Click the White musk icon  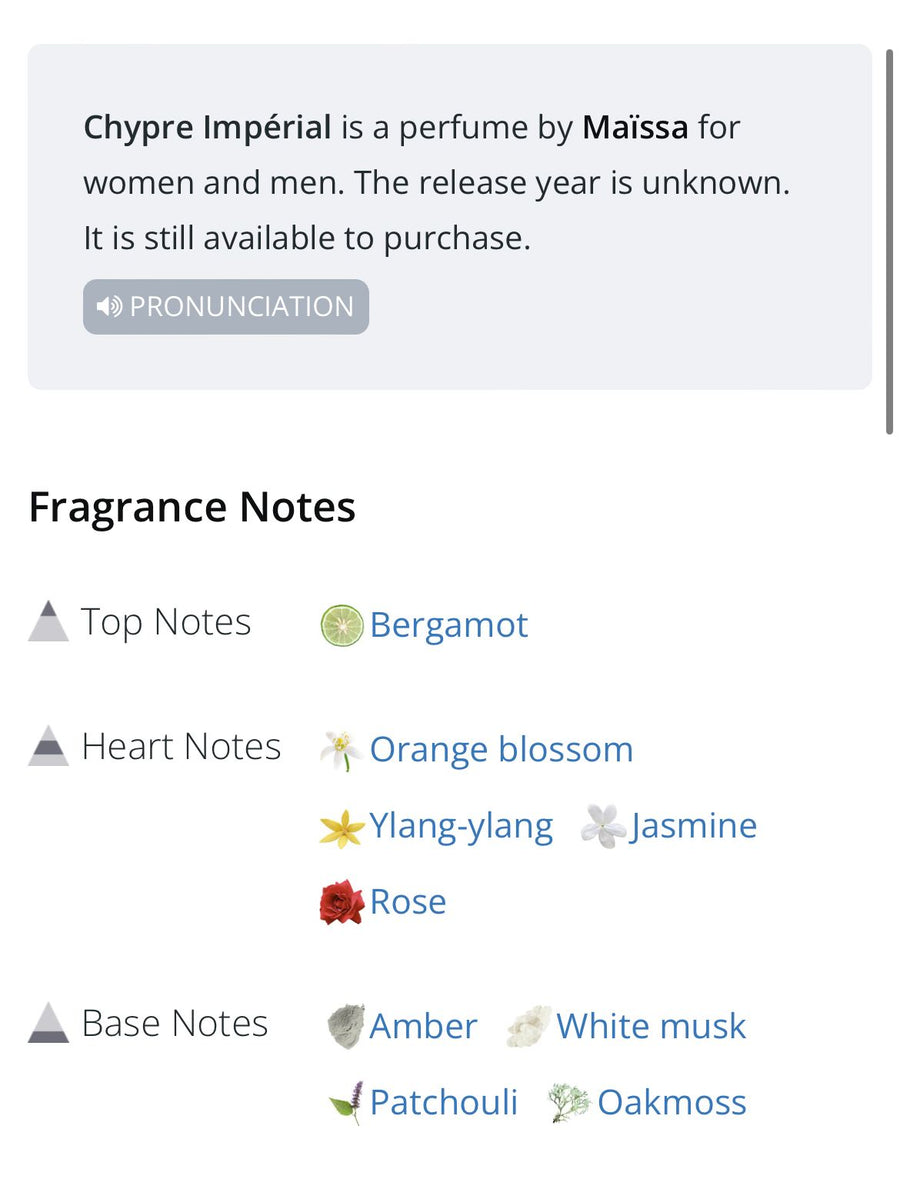(529, 1027)
